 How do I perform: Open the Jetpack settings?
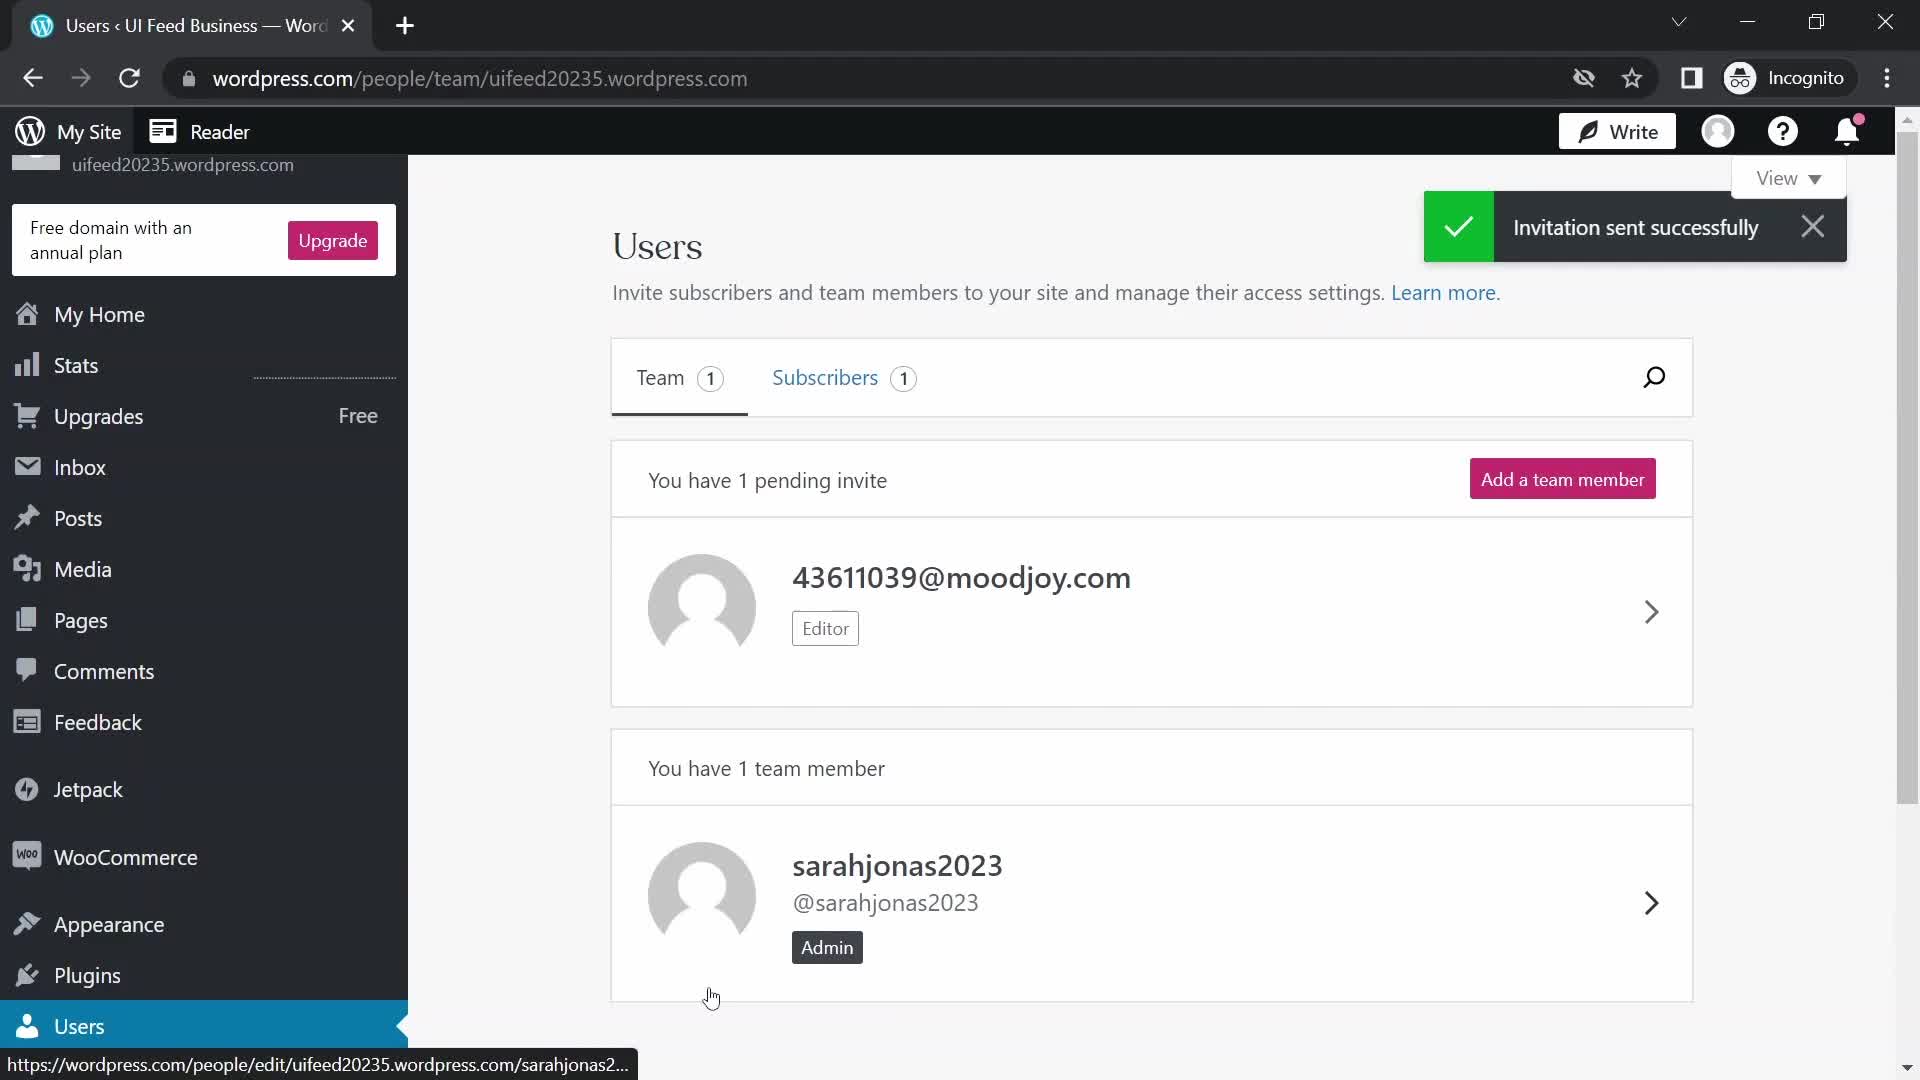pos(88,789)
